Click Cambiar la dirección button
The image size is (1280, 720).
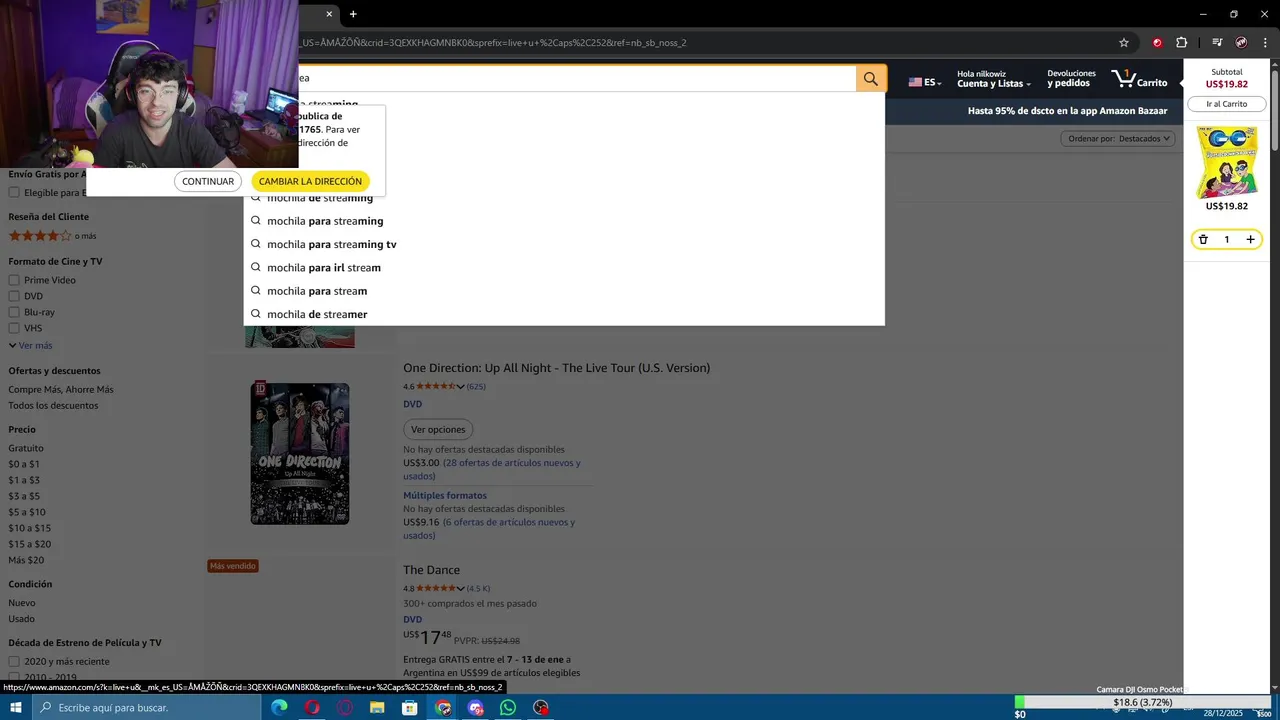(310, 181)
